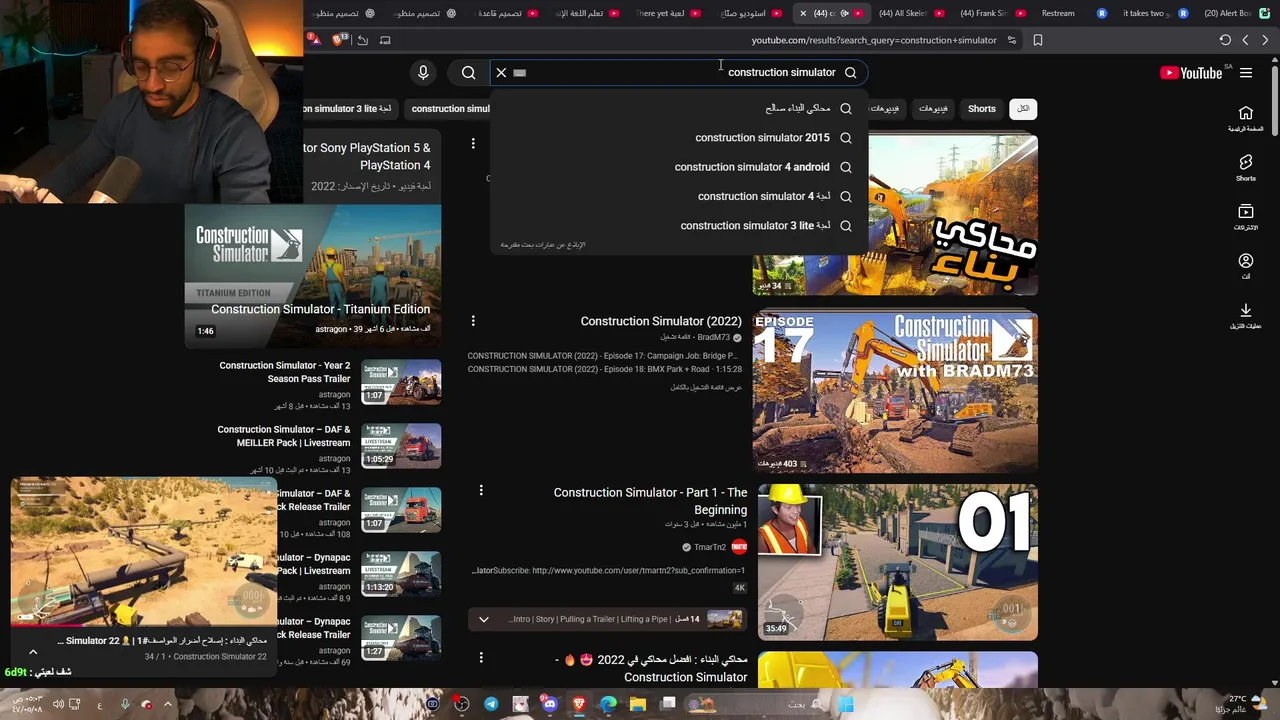Select the 'construction simul' filter chip
The width and height of the screenshot is (1280, 720).
[x=449, y=108]
